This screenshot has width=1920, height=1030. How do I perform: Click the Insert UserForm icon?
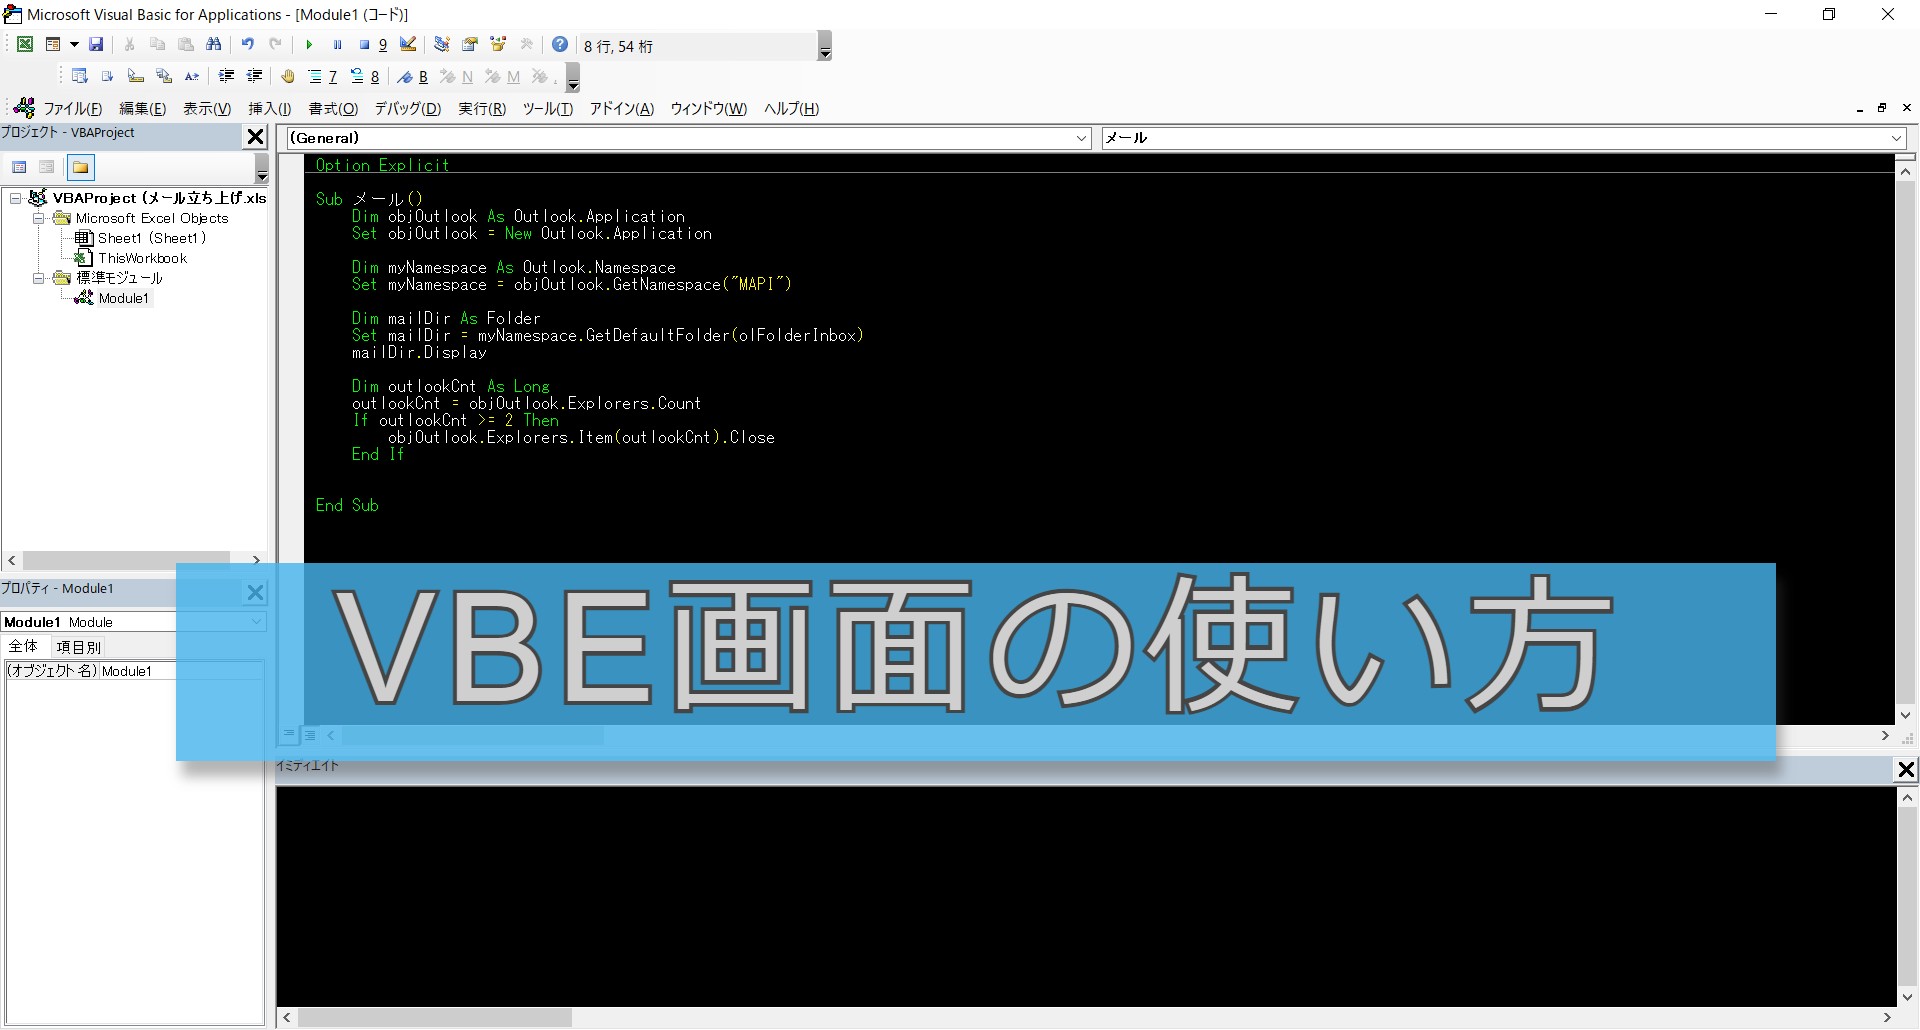tap(53, 45)
